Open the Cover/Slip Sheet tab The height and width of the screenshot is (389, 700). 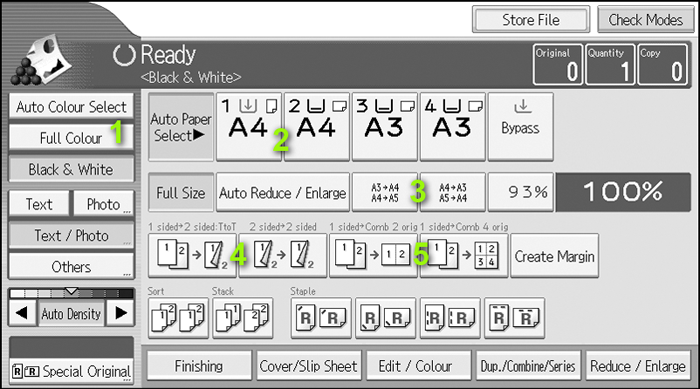click(308, 366)
